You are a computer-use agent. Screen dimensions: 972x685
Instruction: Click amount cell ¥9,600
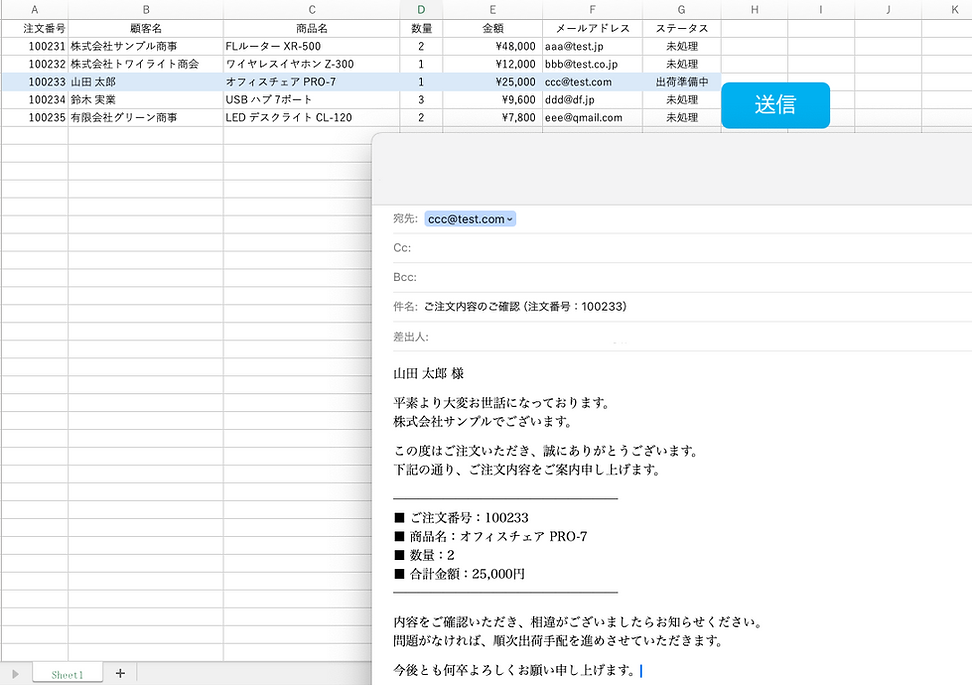coord(493,100)
